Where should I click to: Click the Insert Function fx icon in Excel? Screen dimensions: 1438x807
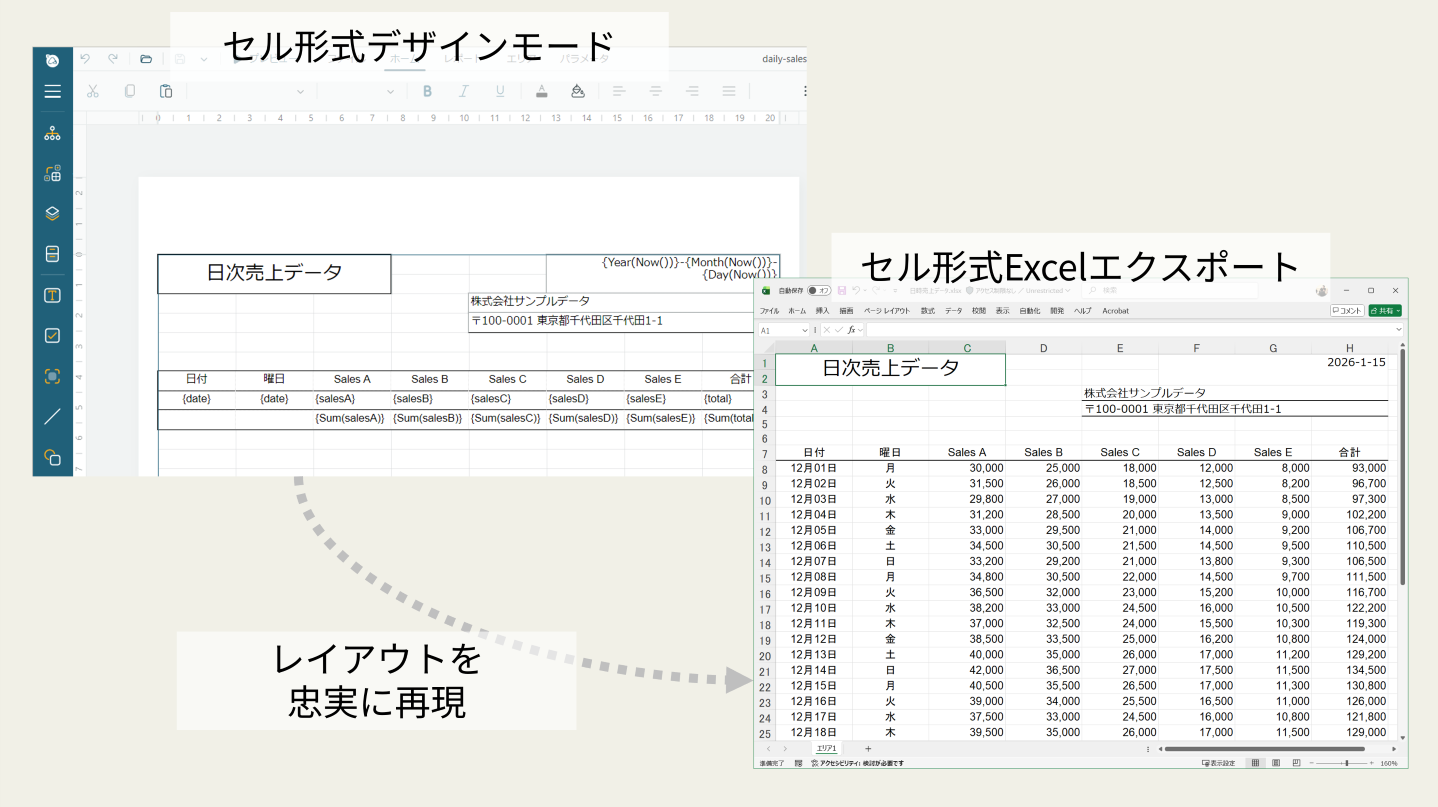pyautogui.click(x=853, y=329)
